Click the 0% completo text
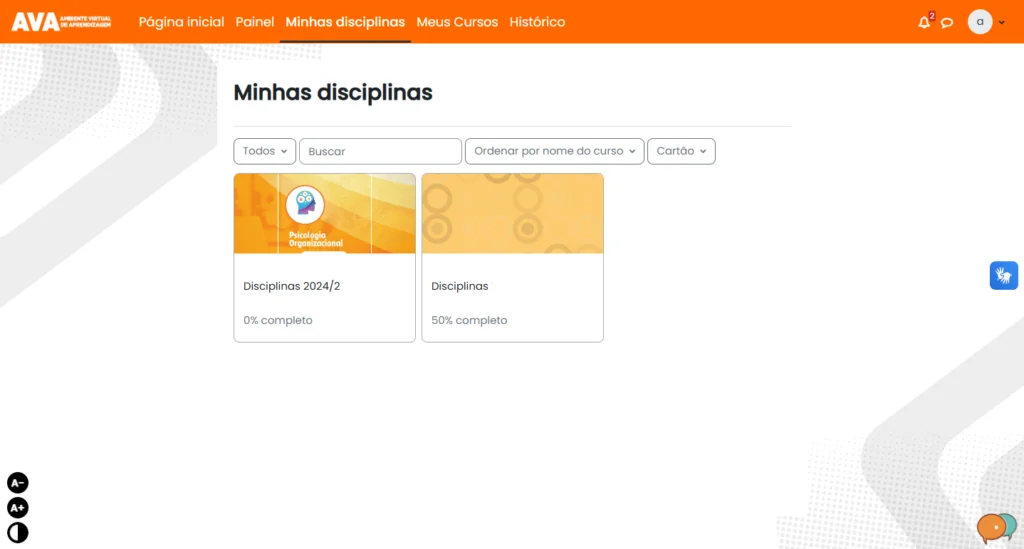Viewport: 1024px width, 549px height. [x=278, y=320]
